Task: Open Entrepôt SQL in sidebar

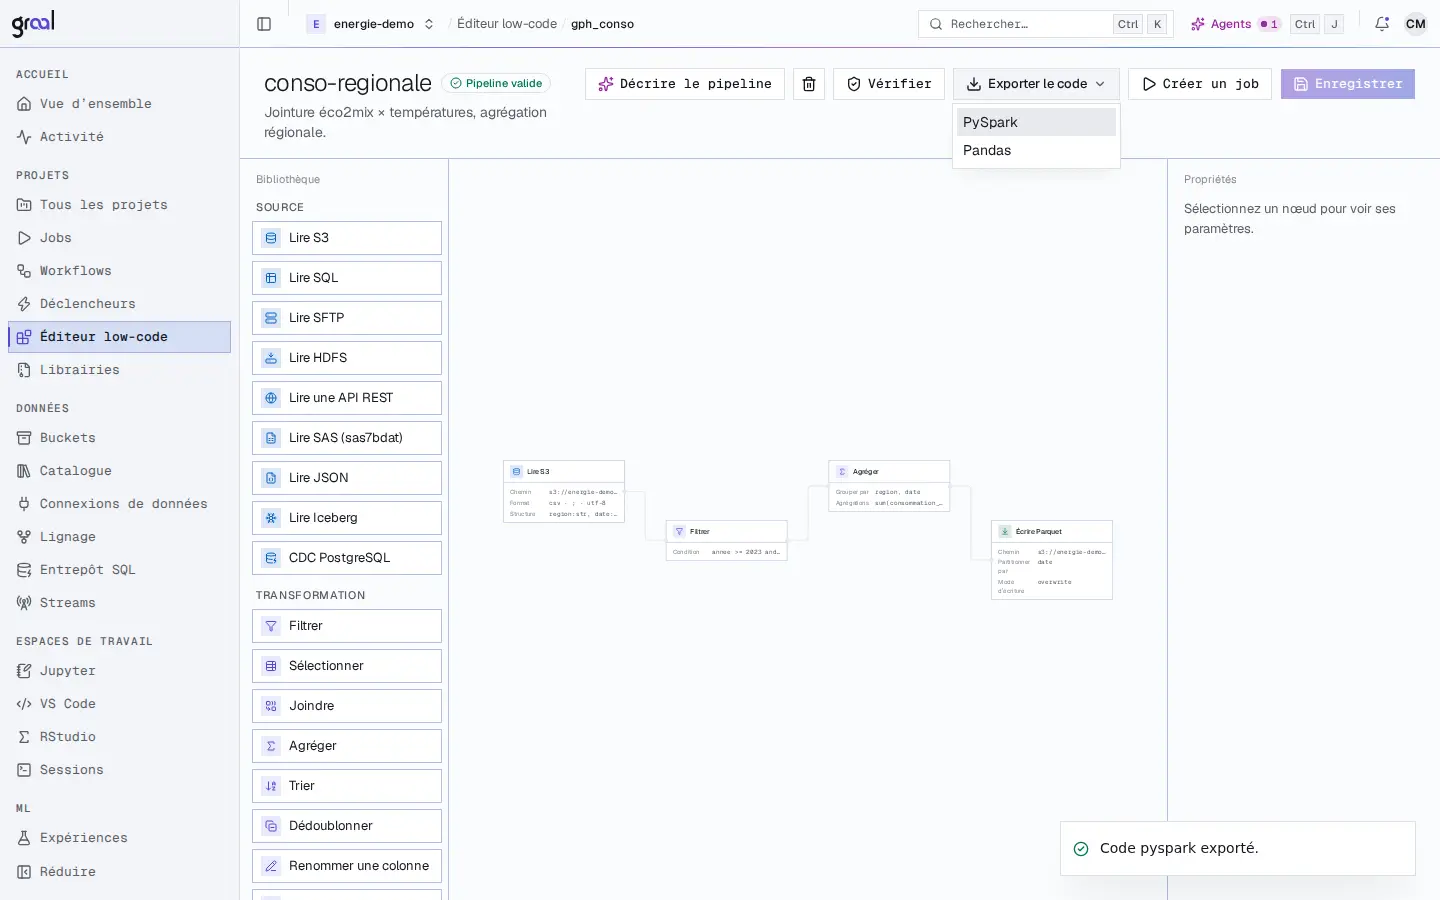Action: [x=120, y=570]
